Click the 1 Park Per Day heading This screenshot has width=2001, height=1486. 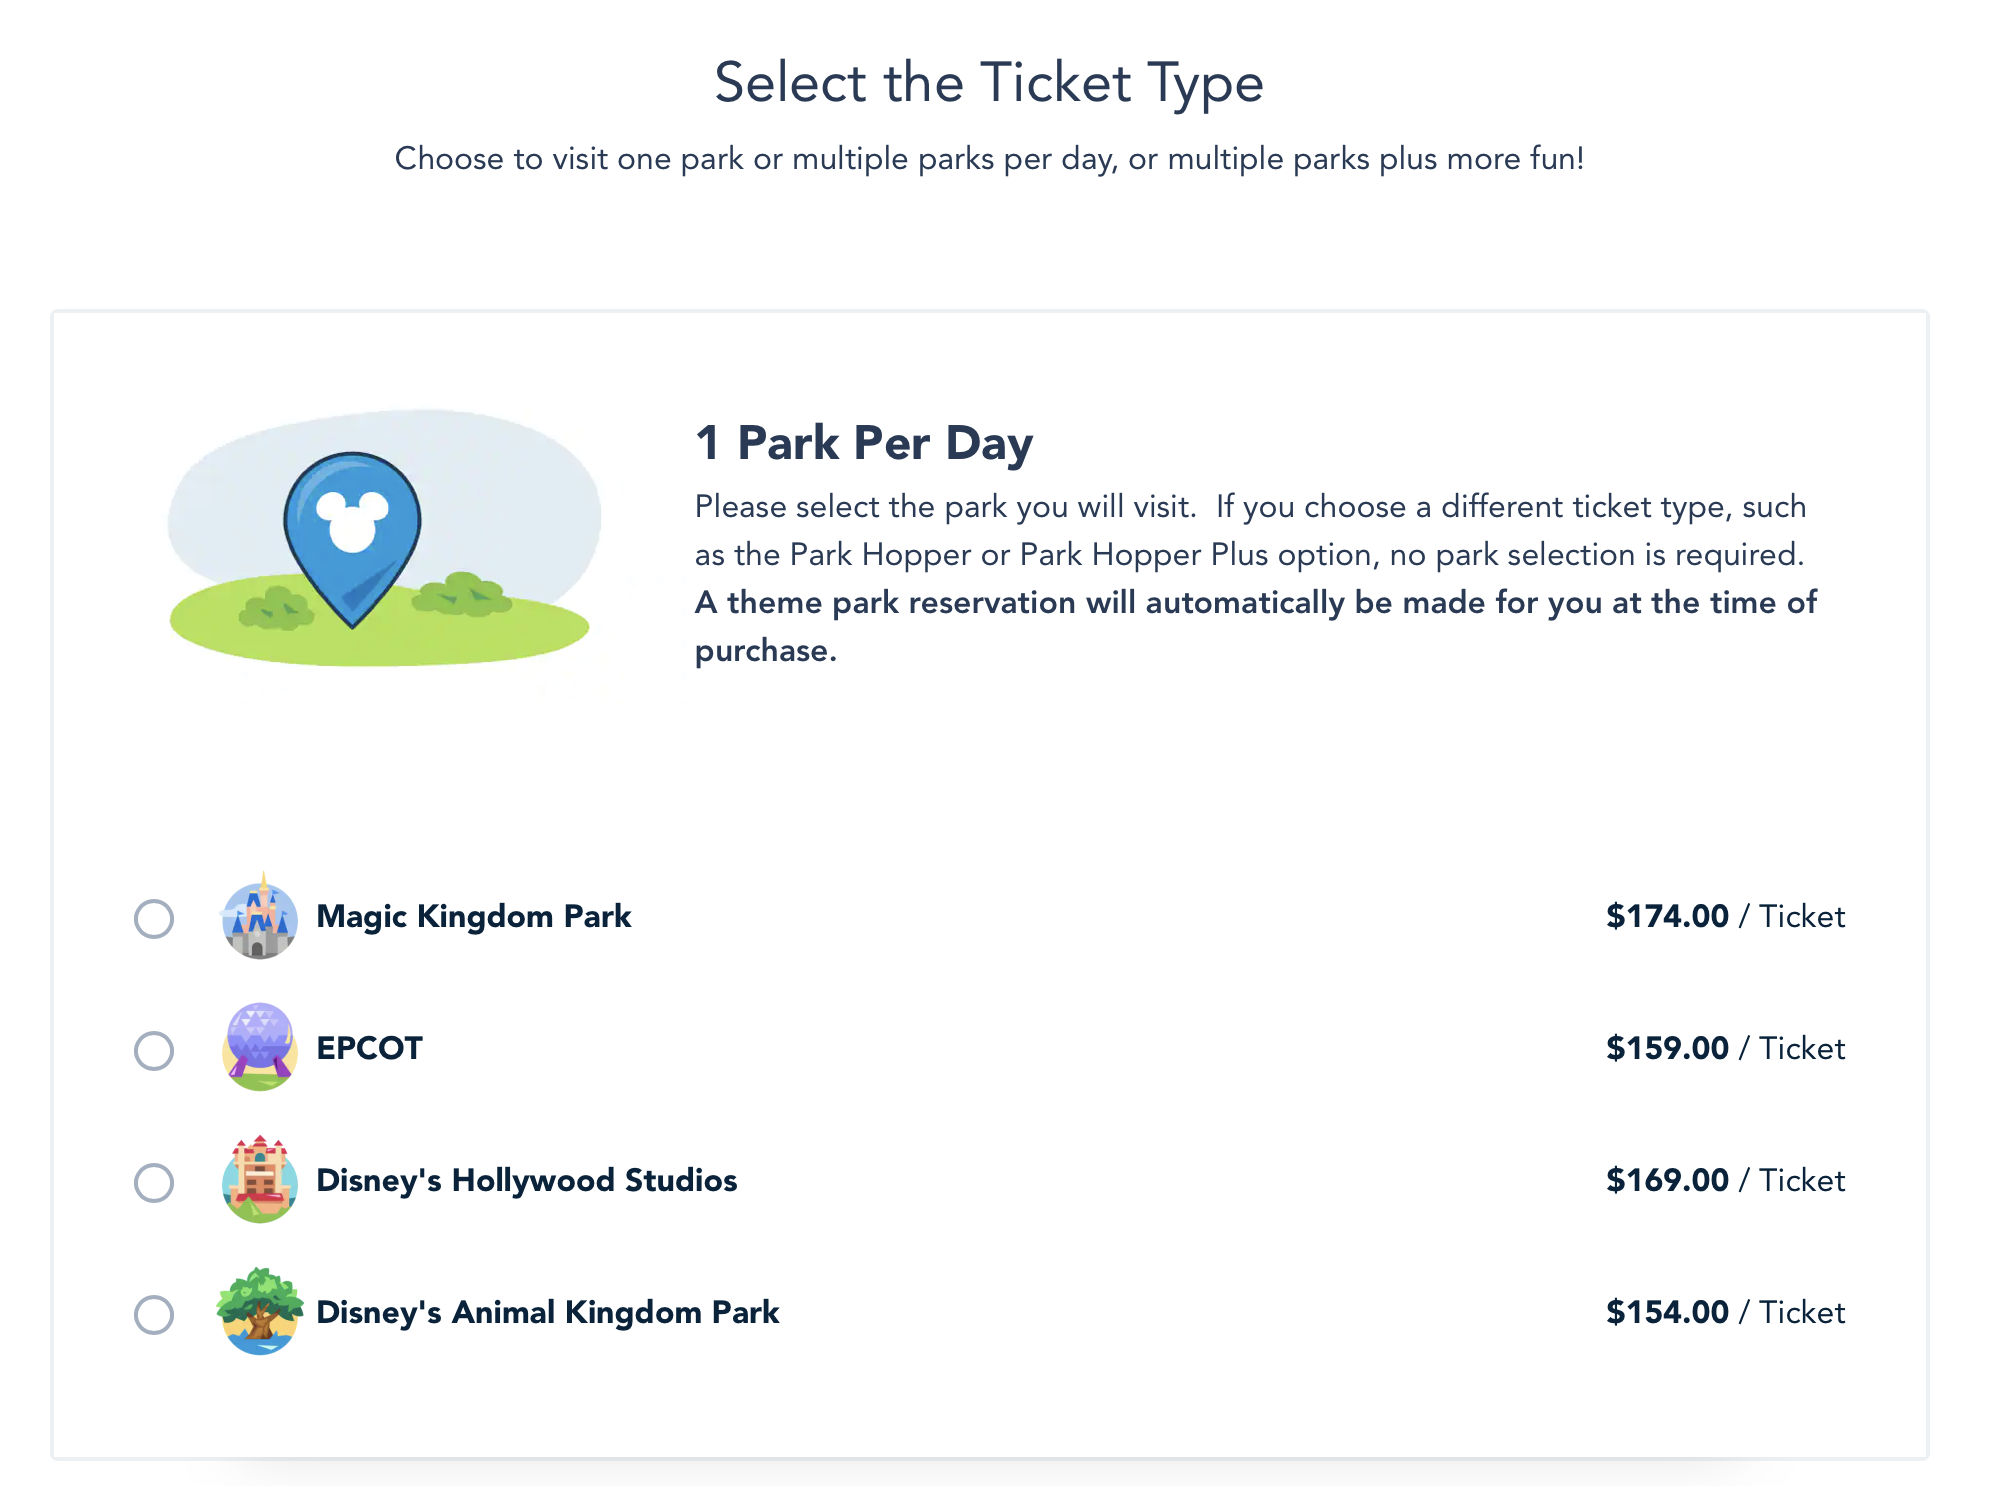(x=864, y=443)
